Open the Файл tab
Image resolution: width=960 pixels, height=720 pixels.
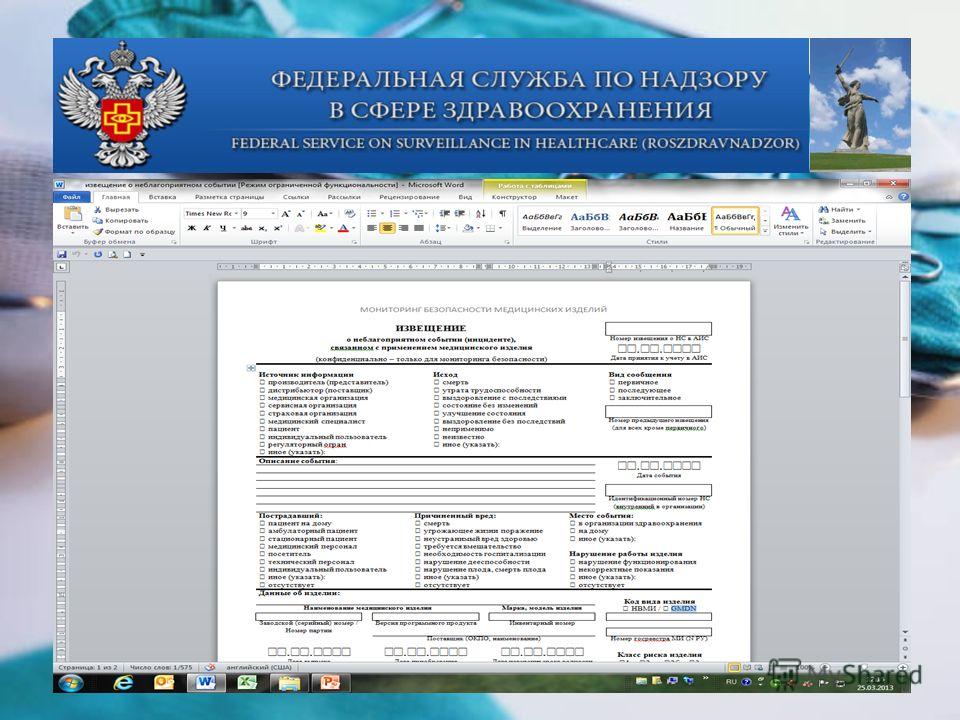point(72,197)
